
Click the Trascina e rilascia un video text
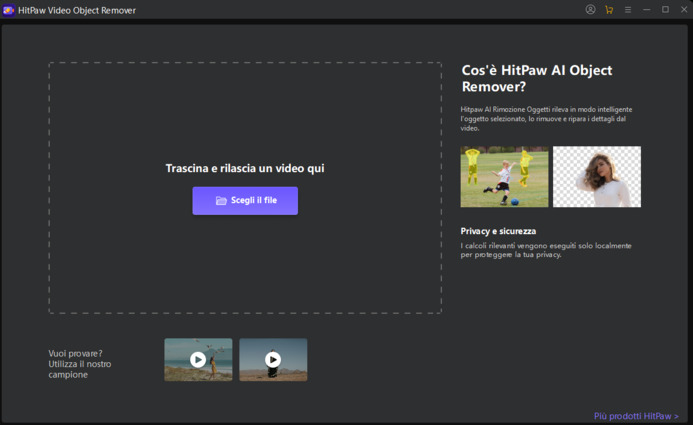pyautogui.click(x=245, y=169)
